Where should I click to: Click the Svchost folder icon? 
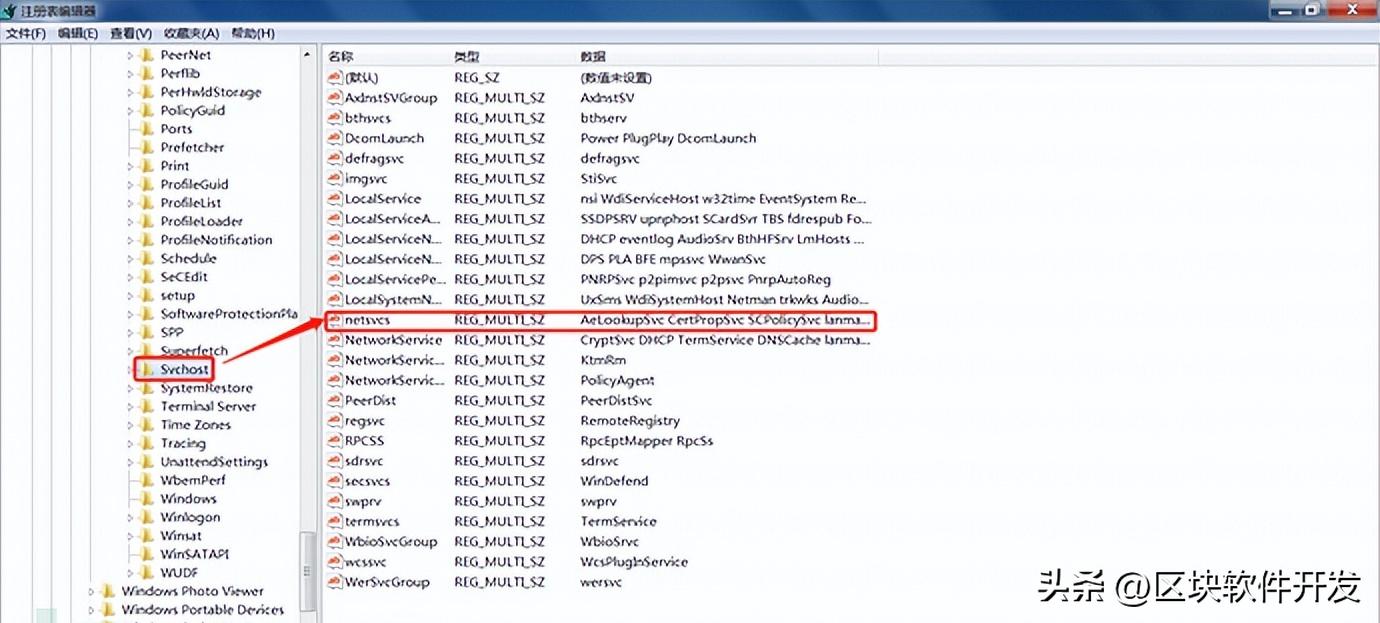147,369
